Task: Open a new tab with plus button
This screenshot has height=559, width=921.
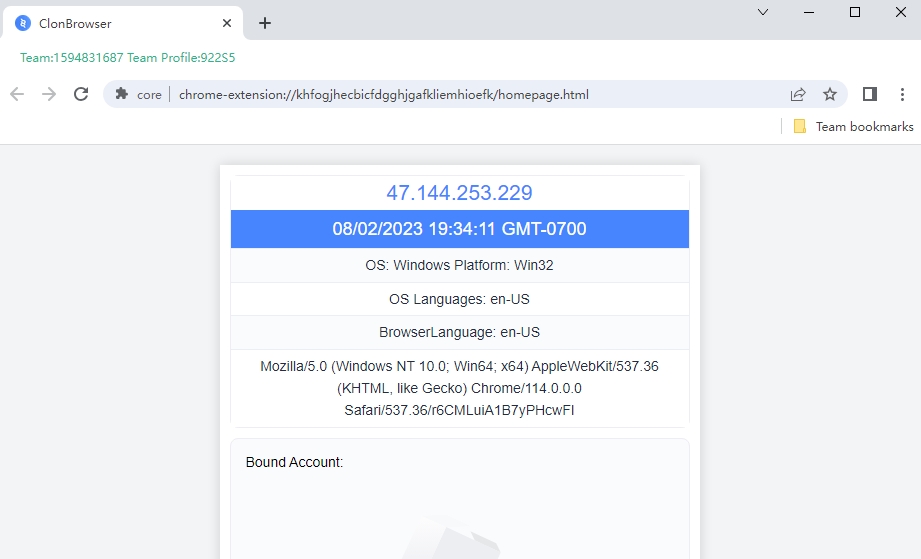Action: point(265,23)
